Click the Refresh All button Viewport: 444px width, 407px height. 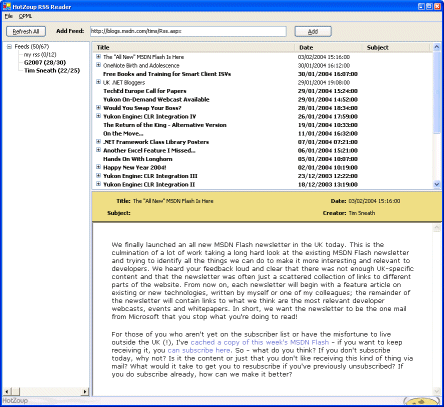tap(26, 32)
